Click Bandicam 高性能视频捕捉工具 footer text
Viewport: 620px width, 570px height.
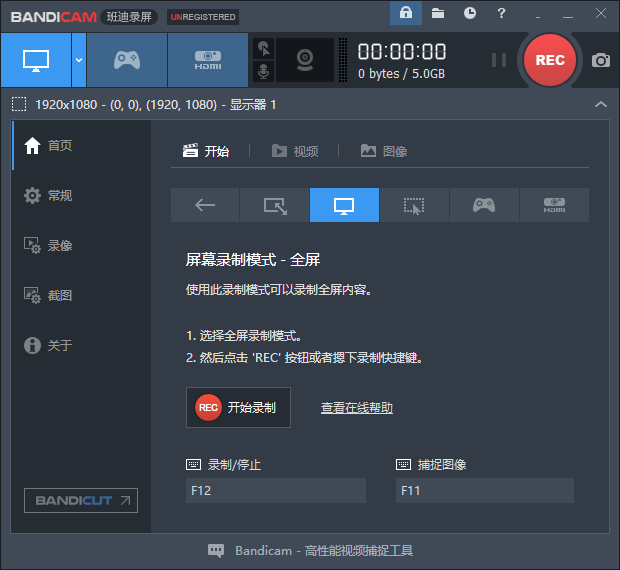(324, 551)
